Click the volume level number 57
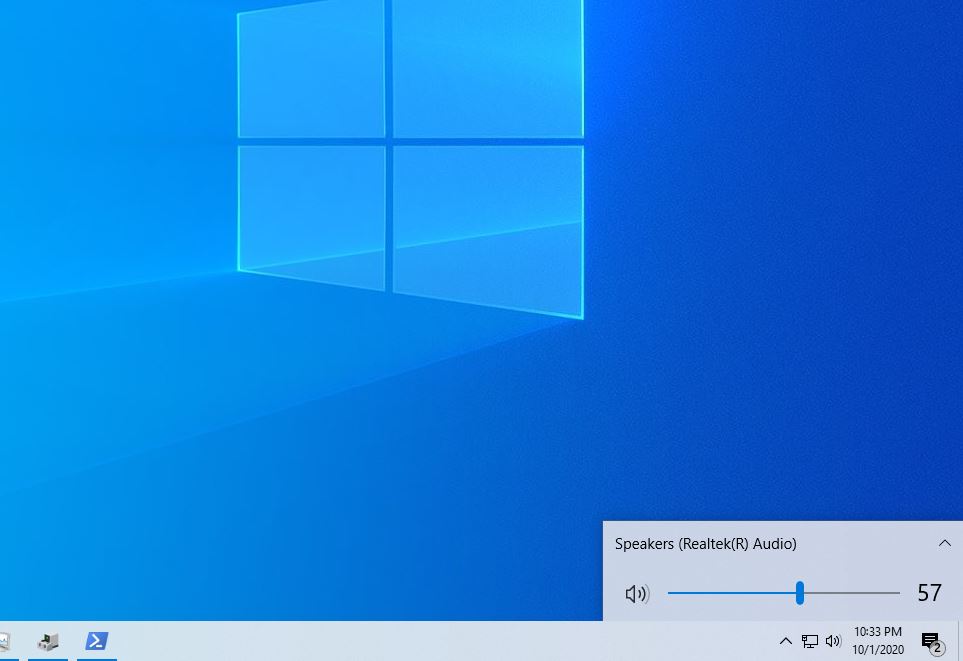963x661 pixels. tap(929, 593)
